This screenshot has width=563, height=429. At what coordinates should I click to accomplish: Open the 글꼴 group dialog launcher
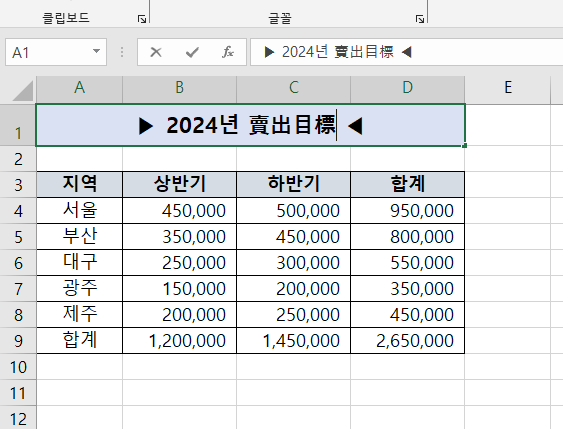[x=420, y=19]
